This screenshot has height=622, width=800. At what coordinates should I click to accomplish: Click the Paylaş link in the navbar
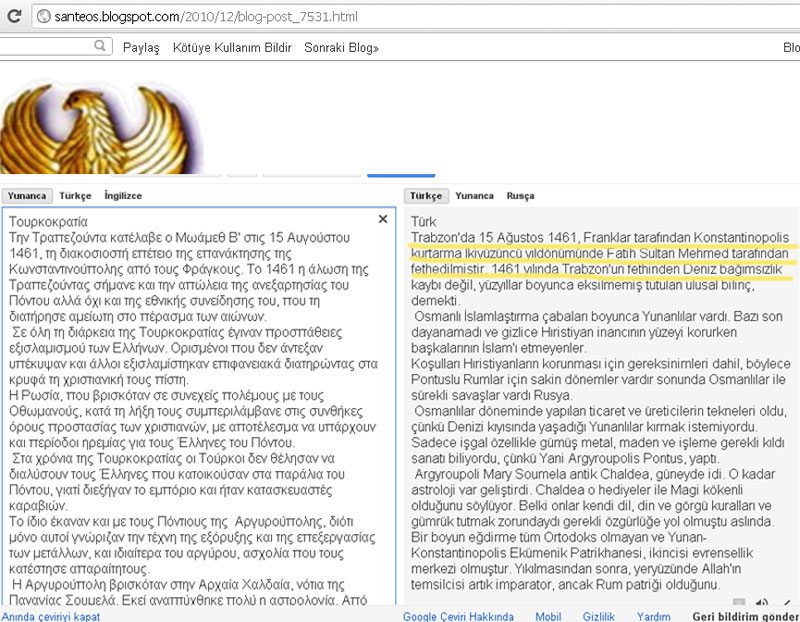tap(141, 48)
